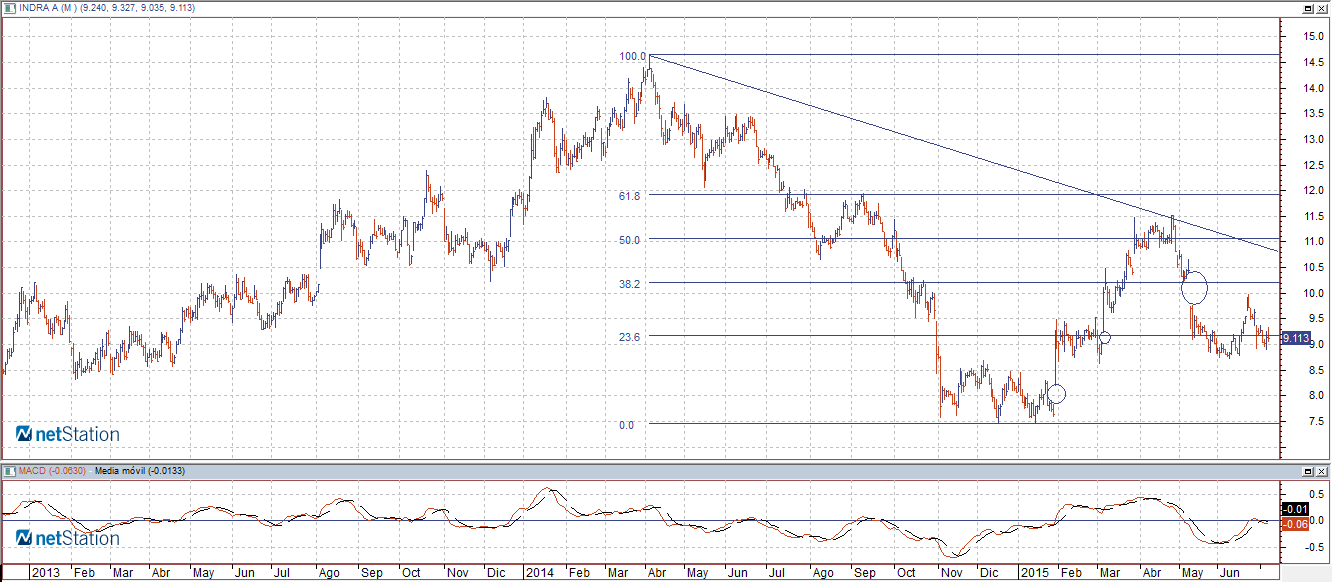Click the 2014 year marker on time axis
The image size is (1332, 582).
click(540, 573)
